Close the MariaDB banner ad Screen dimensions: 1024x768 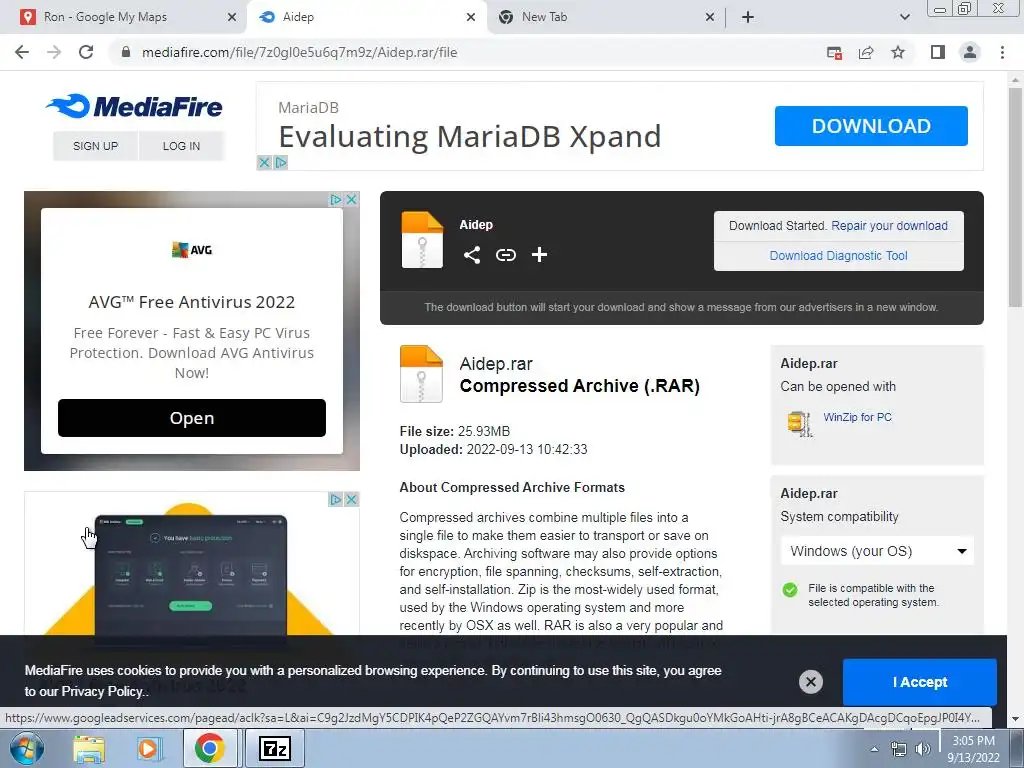point(264,162)
